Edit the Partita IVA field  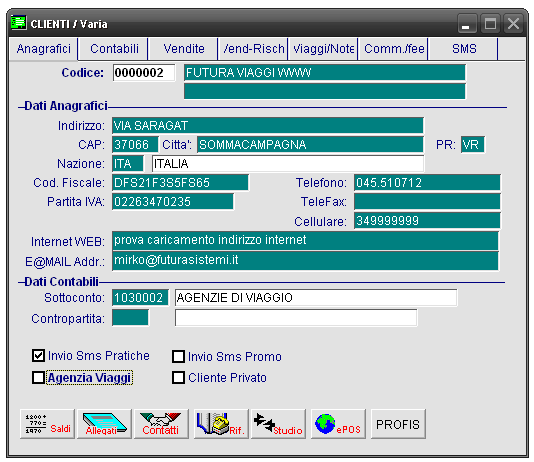tap(173, 202)
